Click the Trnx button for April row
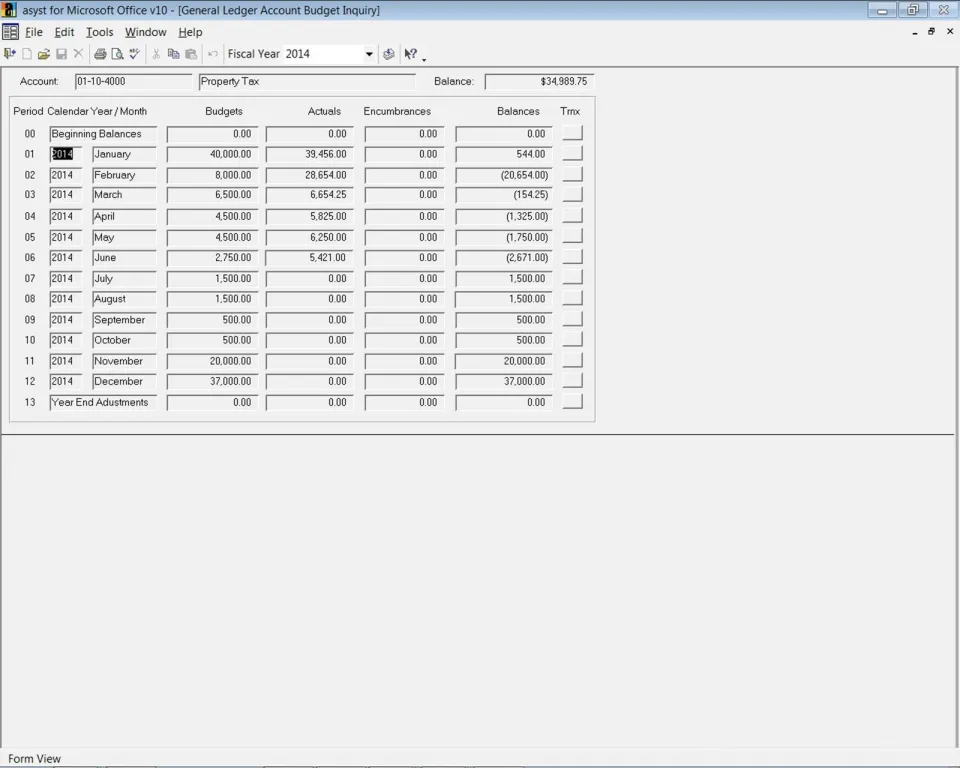 click(572, 216)
